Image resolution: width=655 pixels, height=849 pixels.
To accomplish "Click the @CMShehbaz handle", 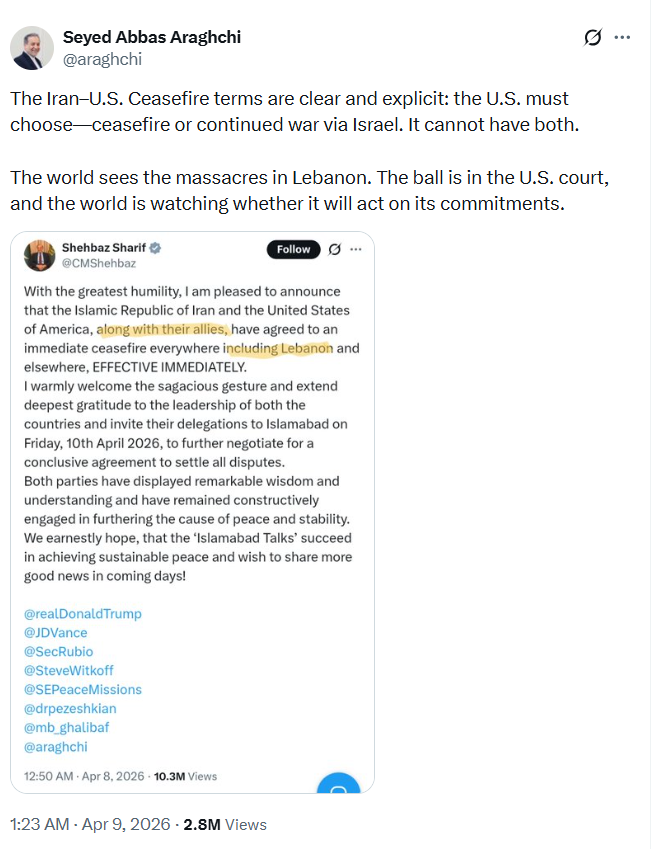I will click(97, 265).
